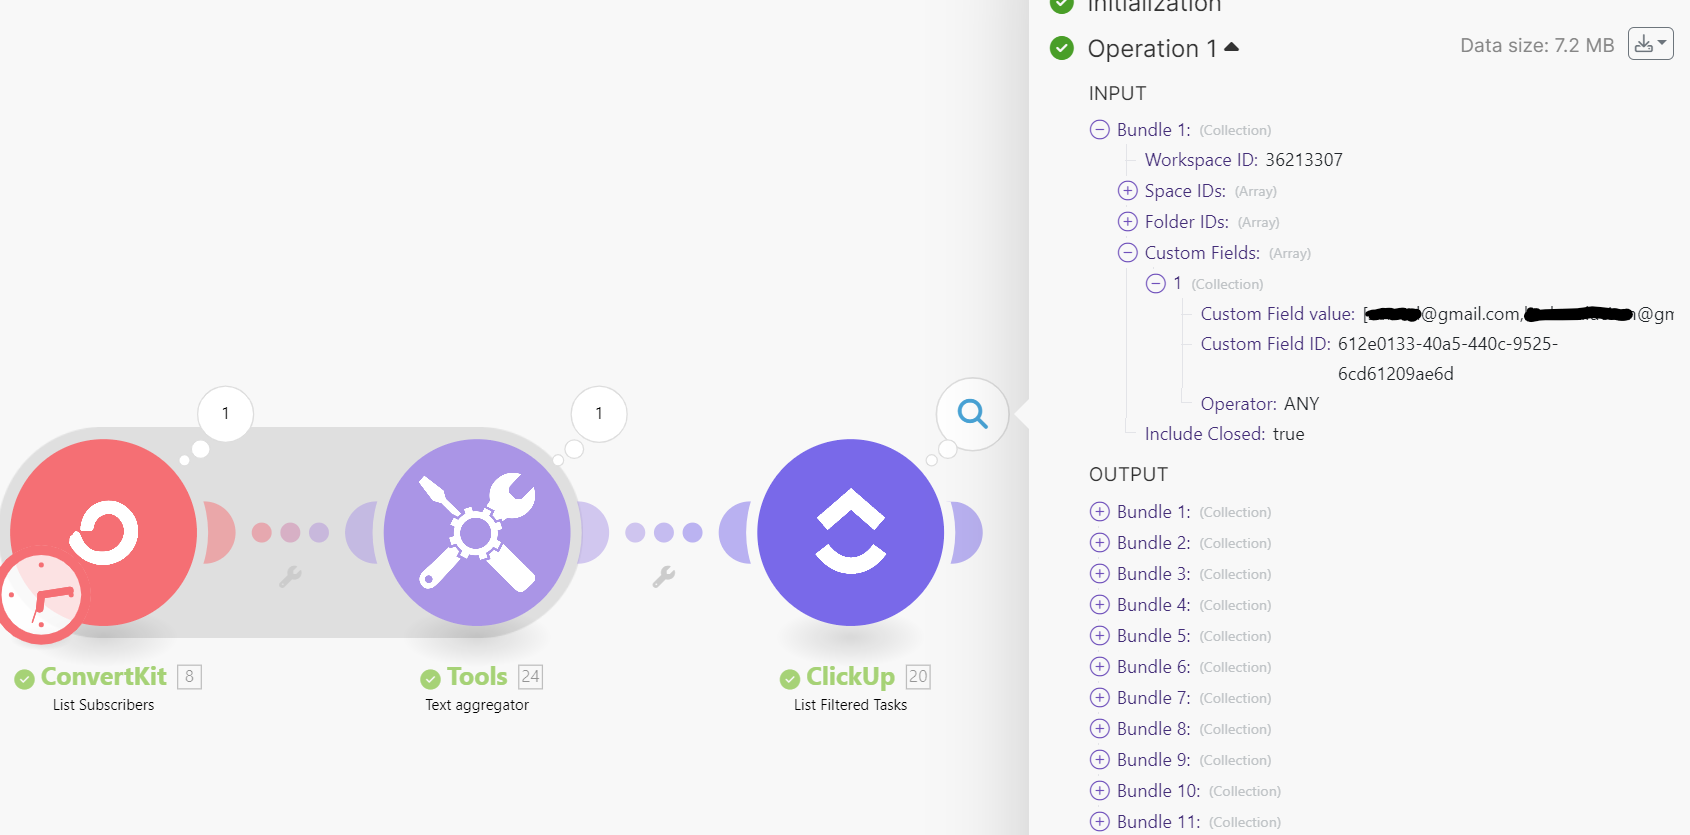
Task: Click the Text aggregator caption
Action: coord(477,705)
